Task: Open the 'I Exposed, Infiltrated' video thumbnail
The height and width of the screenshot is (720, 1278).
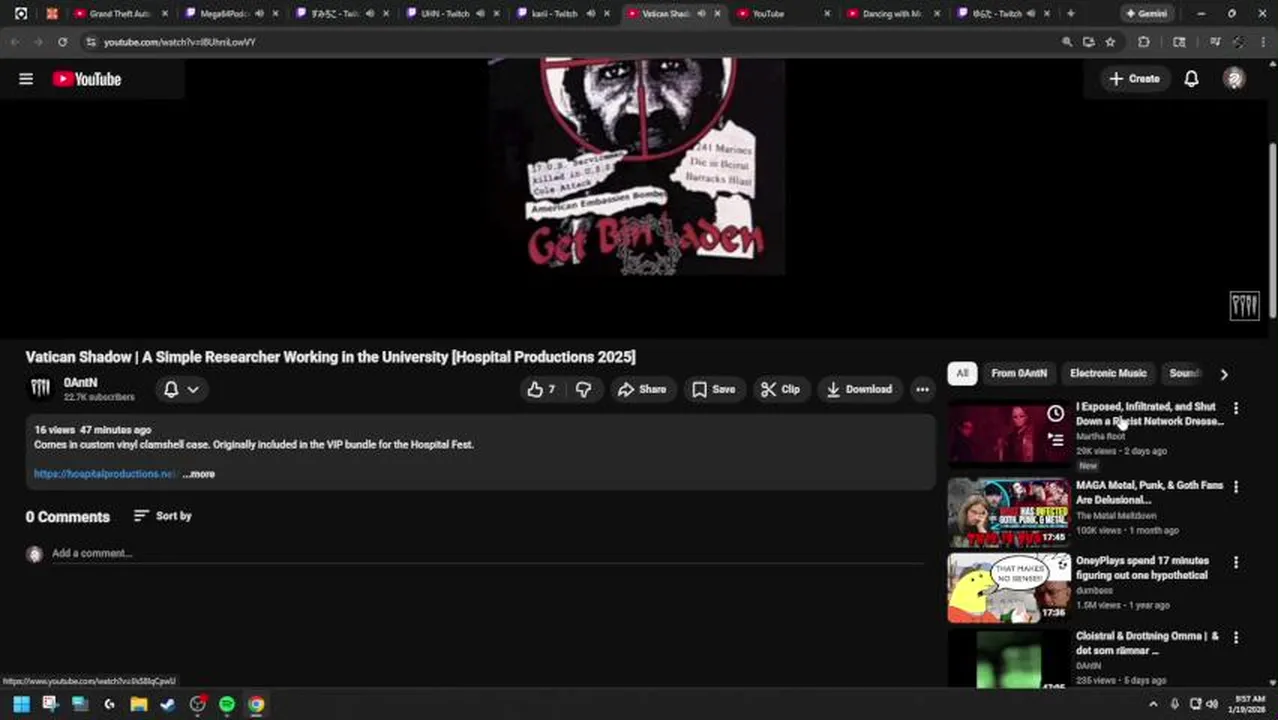Action: (1008, 434)
